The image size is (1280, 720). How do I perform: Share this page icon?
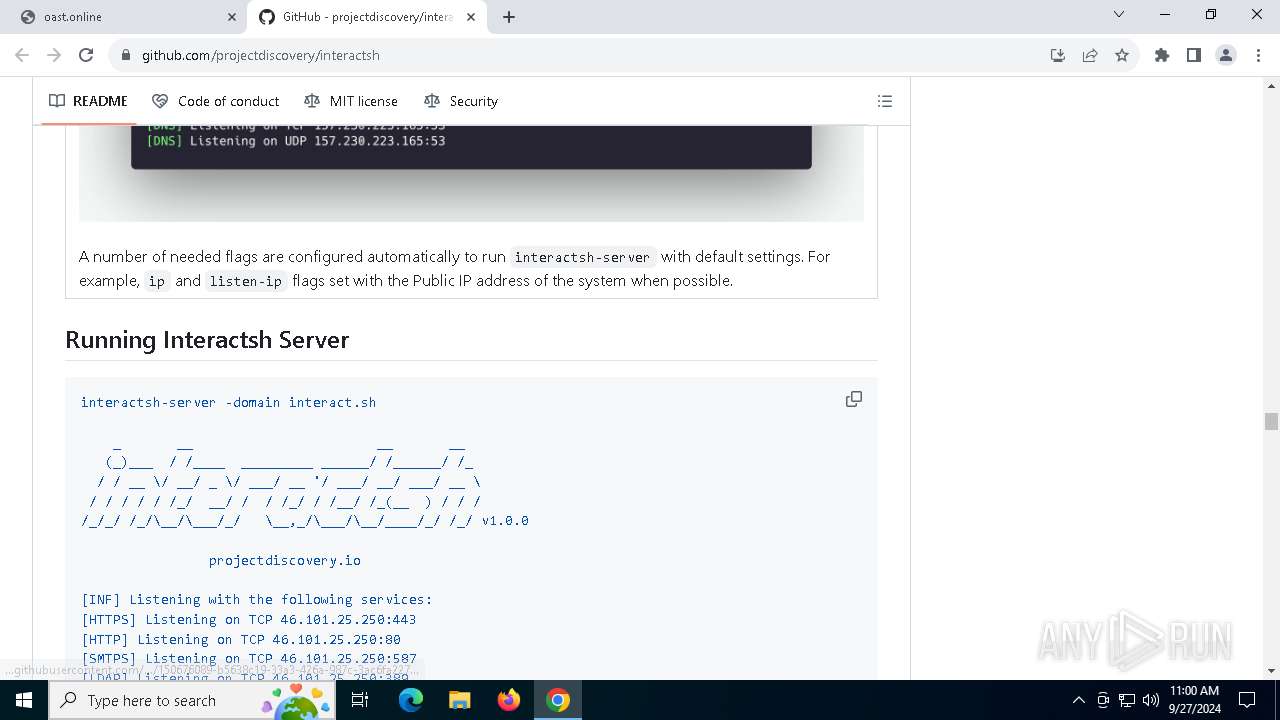coord(1090,55)
